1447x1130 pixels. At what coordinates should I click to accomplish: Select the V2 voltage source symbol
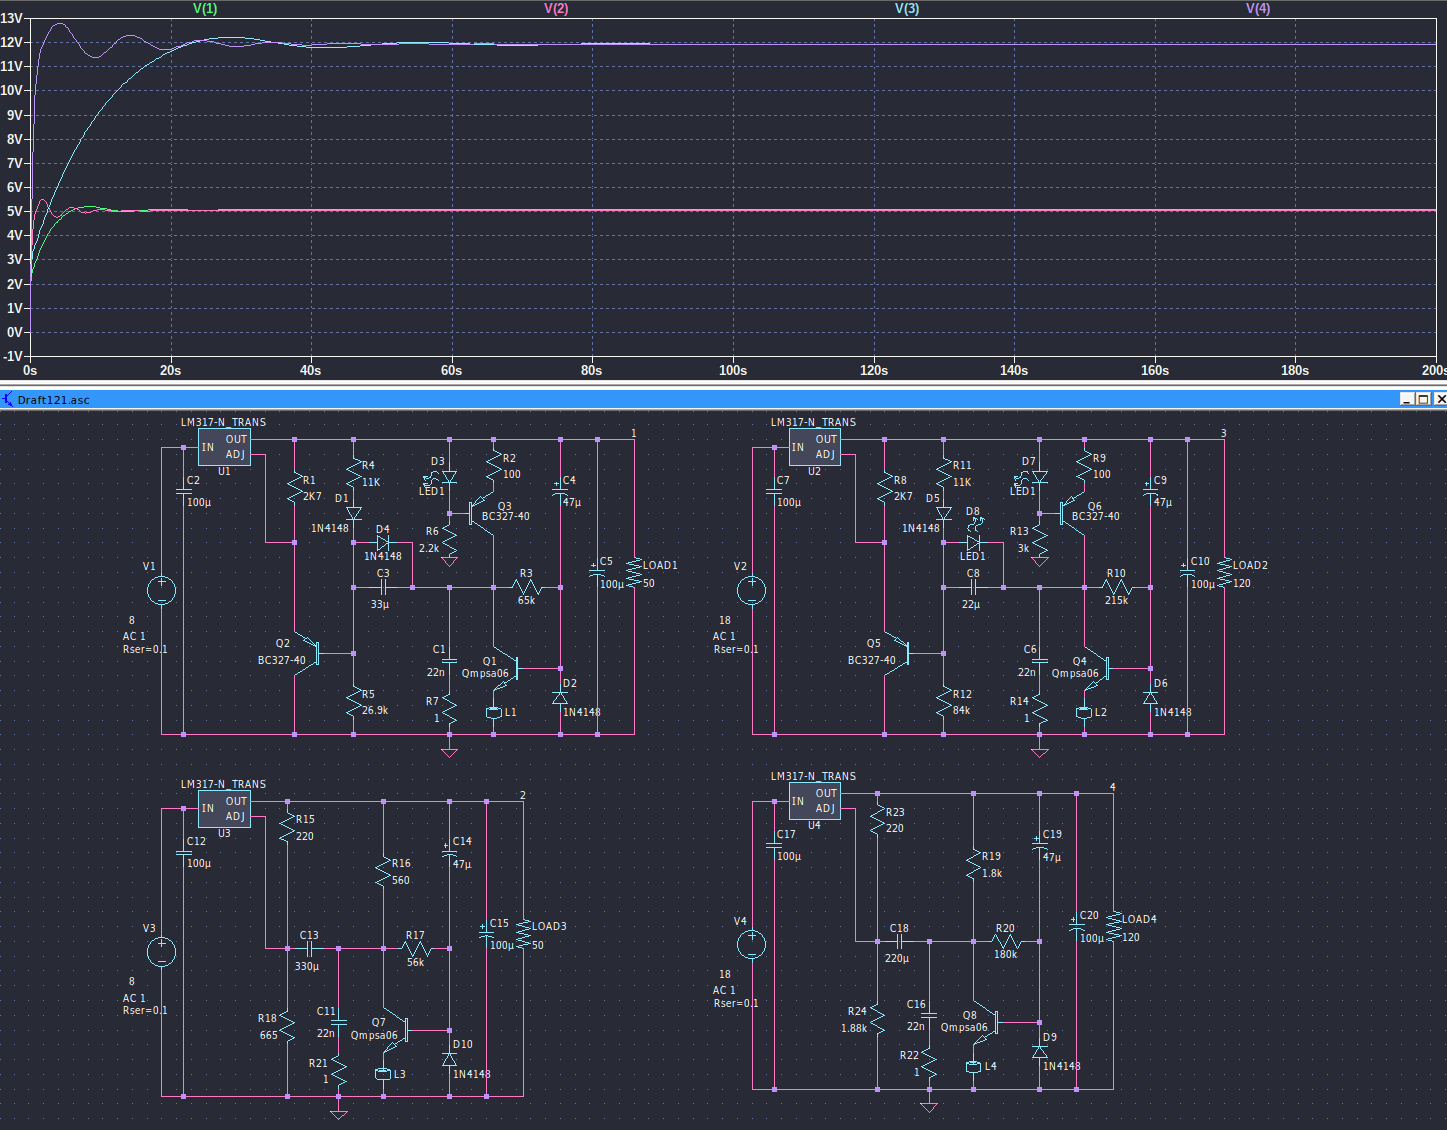click(x=752, y=591)
